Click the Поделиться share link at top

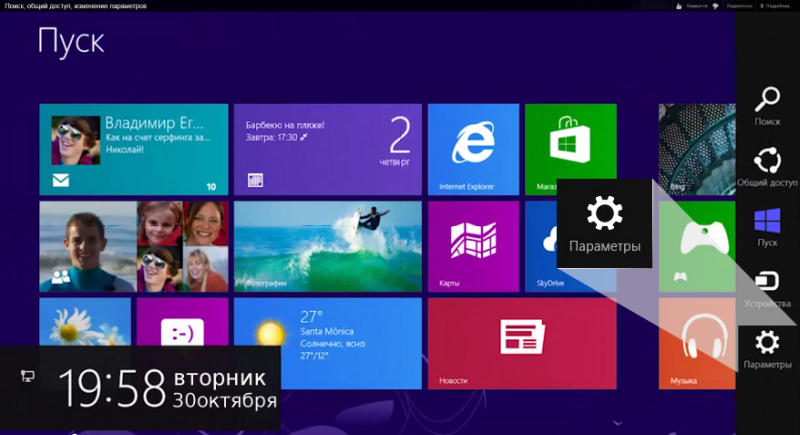click(739, 6)
